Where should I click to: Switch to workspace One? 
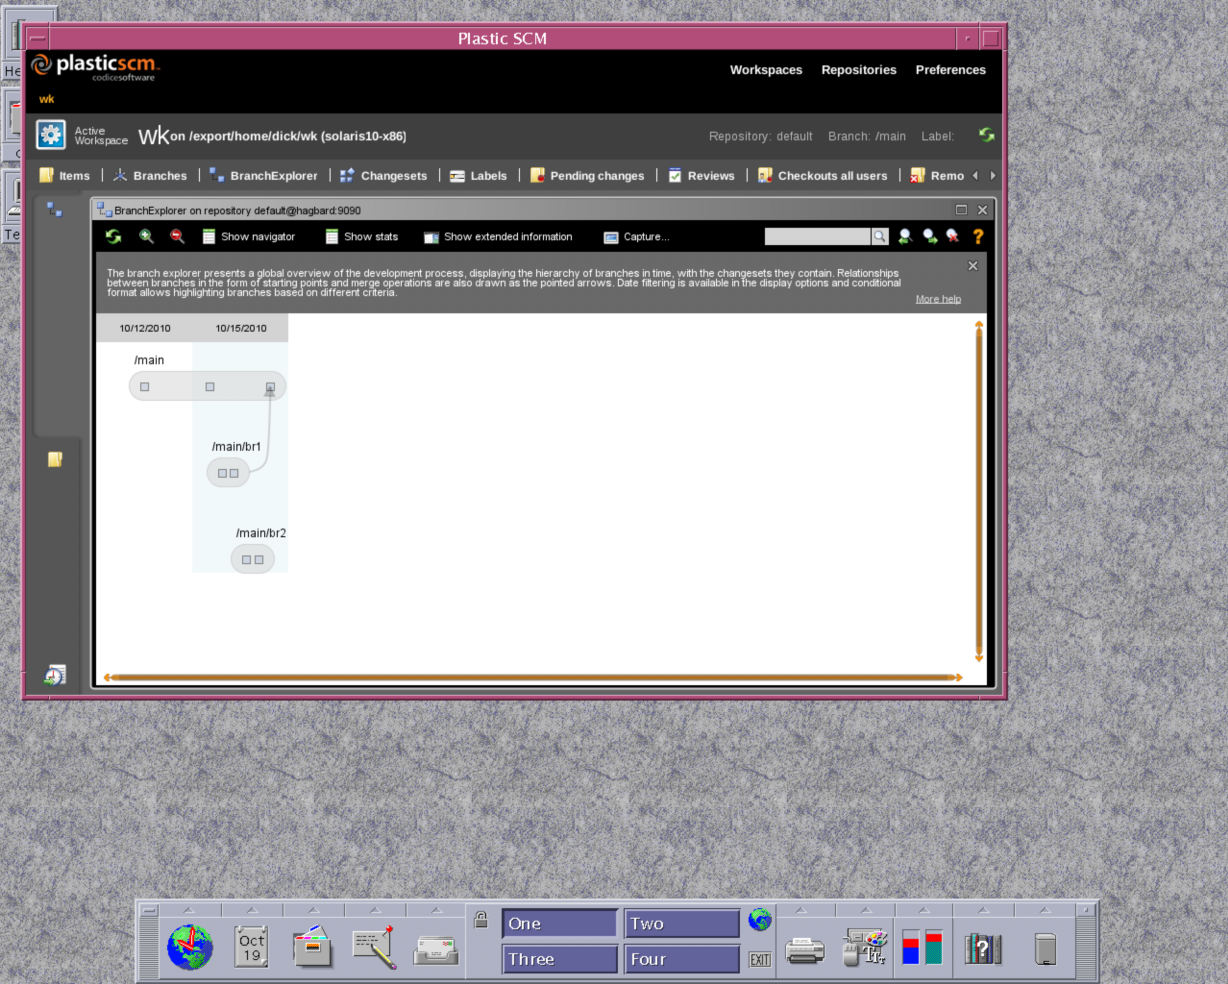point(560,924)
